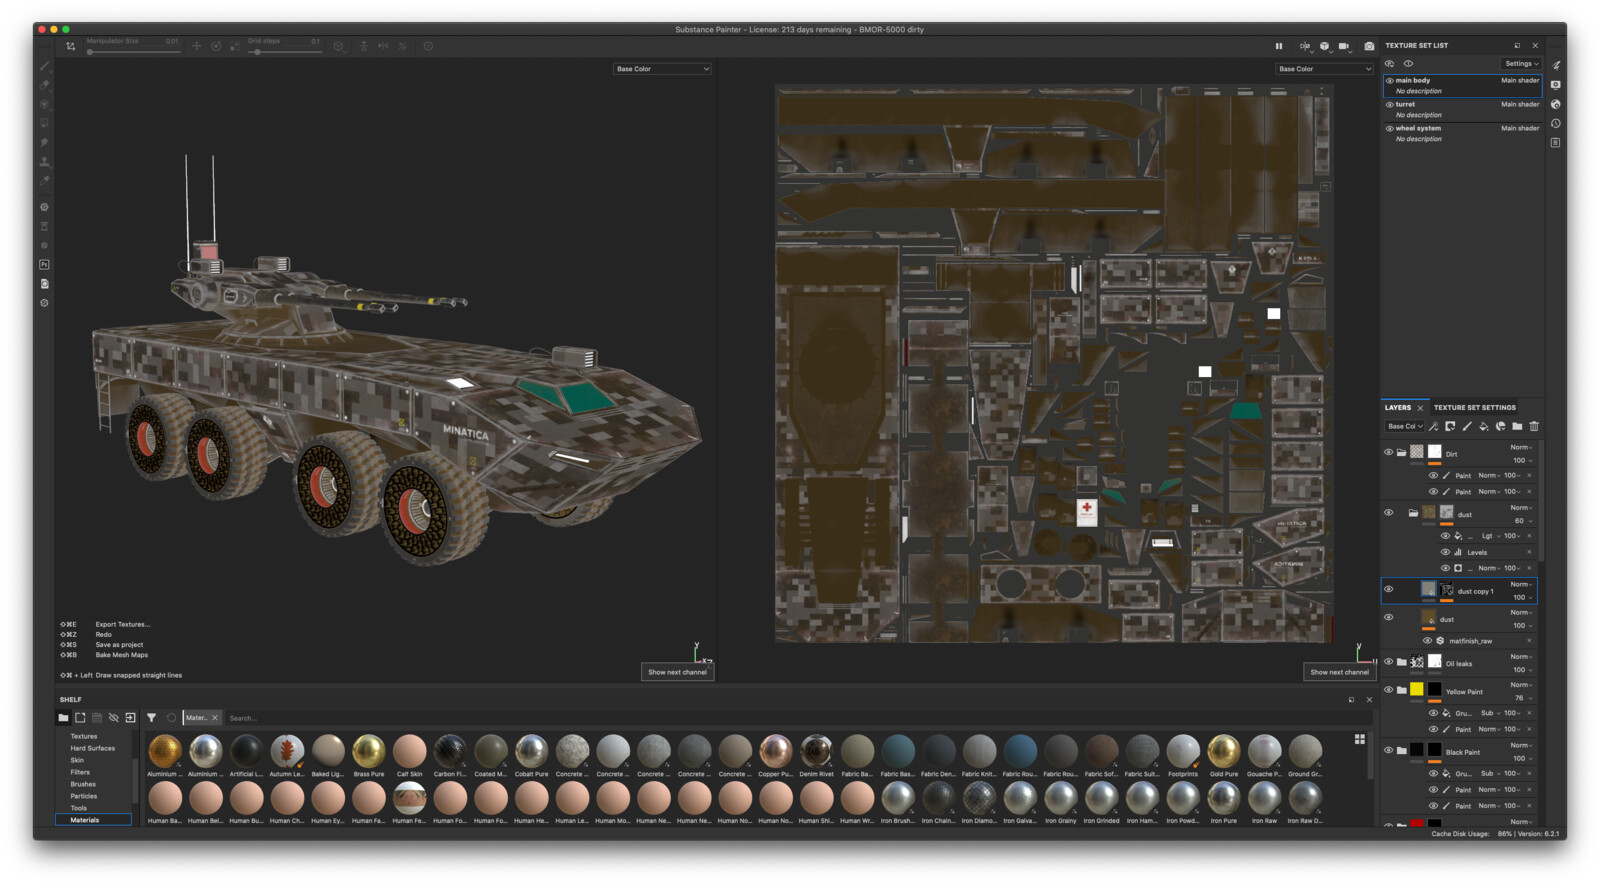Click the transform manipulator icon in top toolbar
Viewport: 1600px width, 884px height.
(x=70, y=46)
